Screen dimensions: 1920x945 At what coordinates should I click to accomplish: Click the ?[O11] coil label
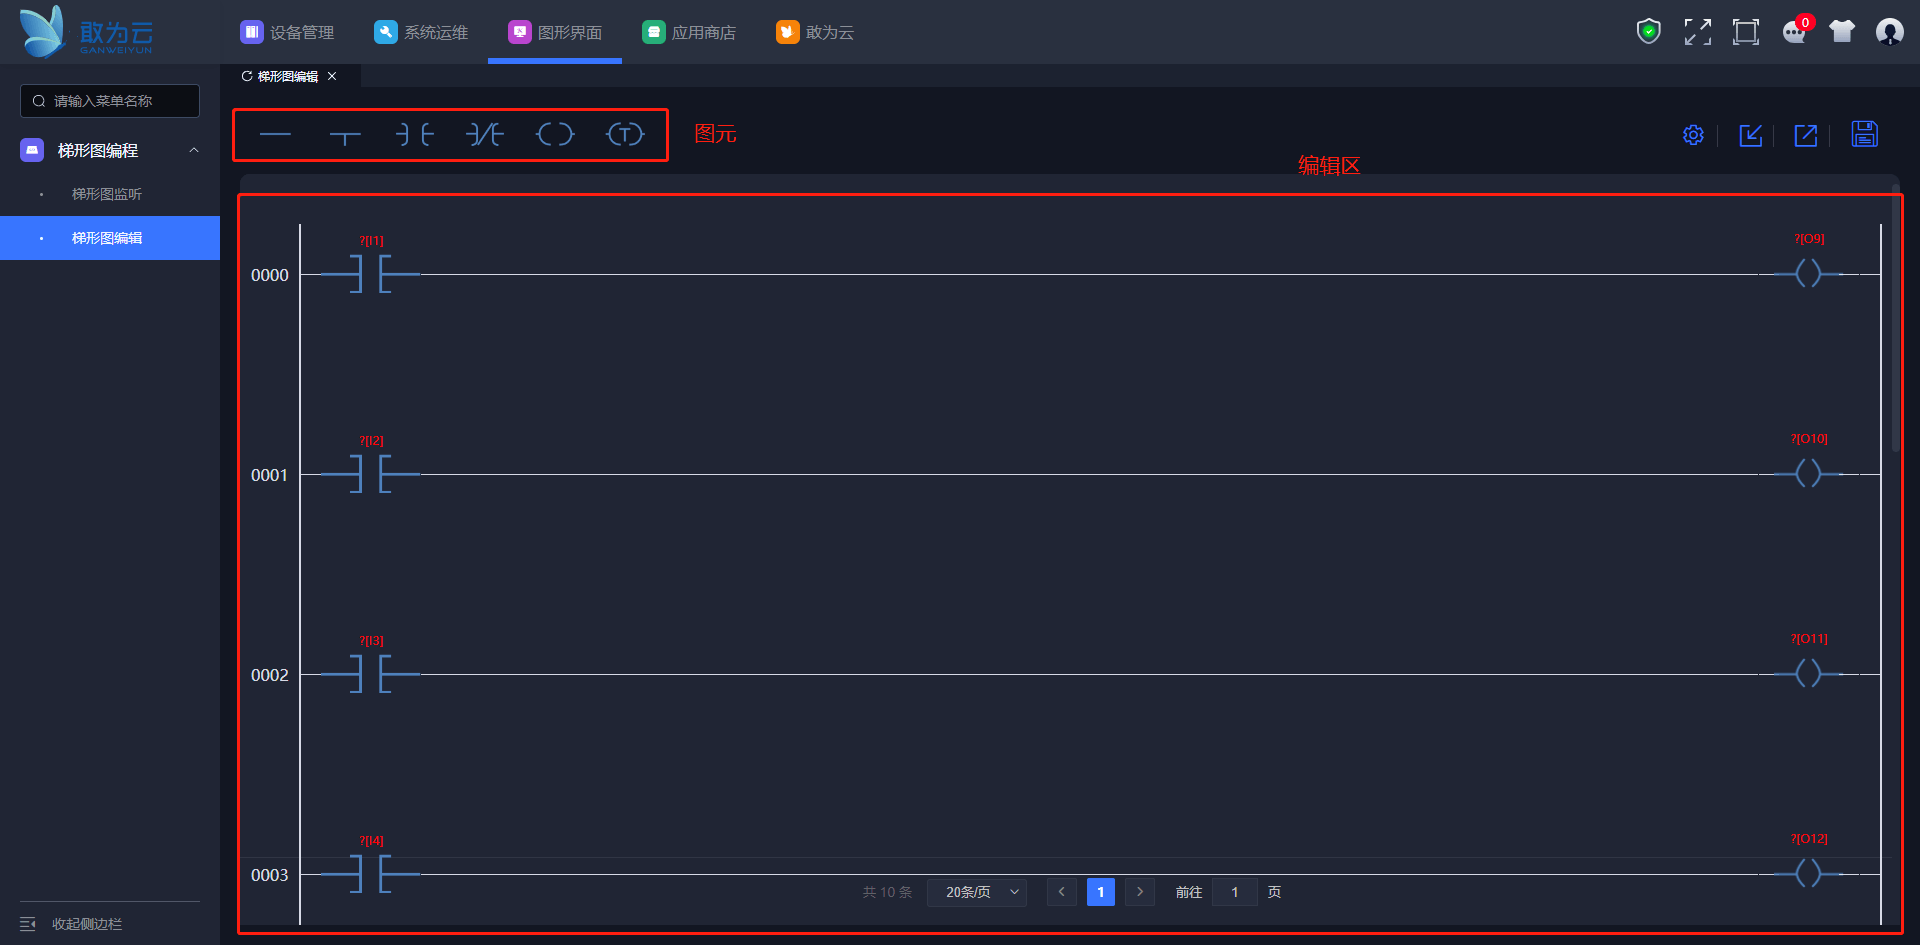click(x=1809, y=639)
